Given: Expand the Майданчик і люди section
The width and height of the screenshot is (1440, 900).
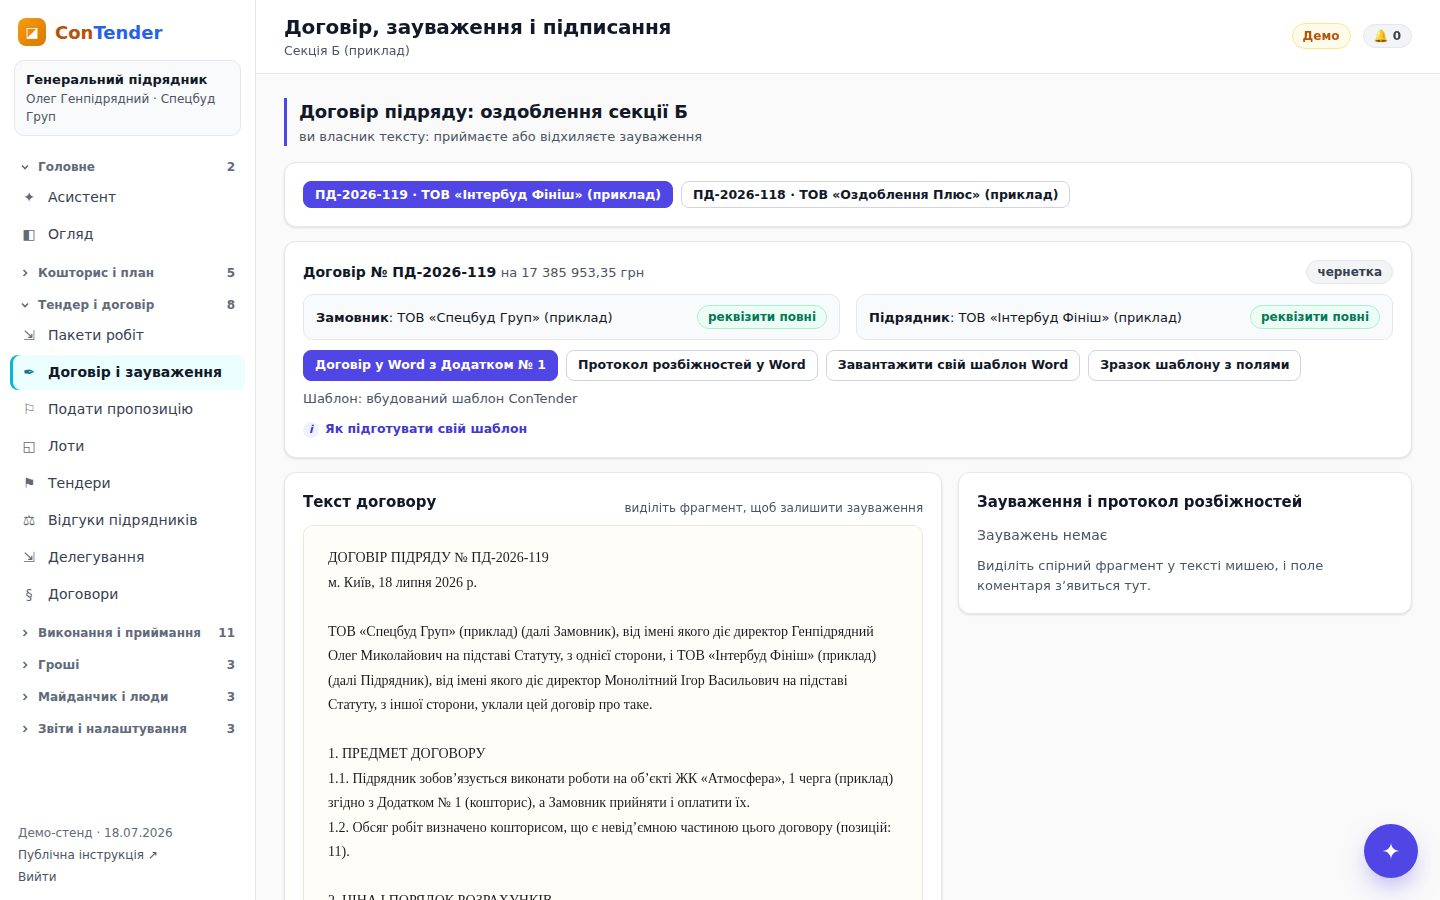Looking at the screenshot, I should pos(127,697).
